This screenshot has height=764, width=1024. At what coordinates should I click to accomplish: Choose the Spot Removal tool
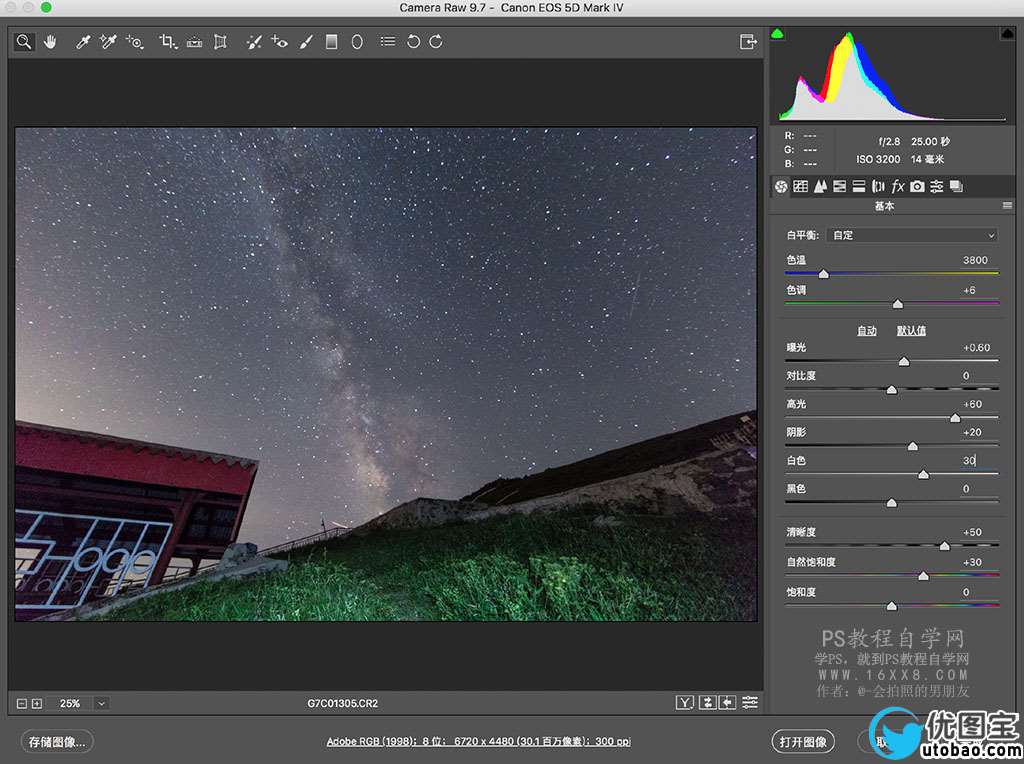(x=254, y=42)
